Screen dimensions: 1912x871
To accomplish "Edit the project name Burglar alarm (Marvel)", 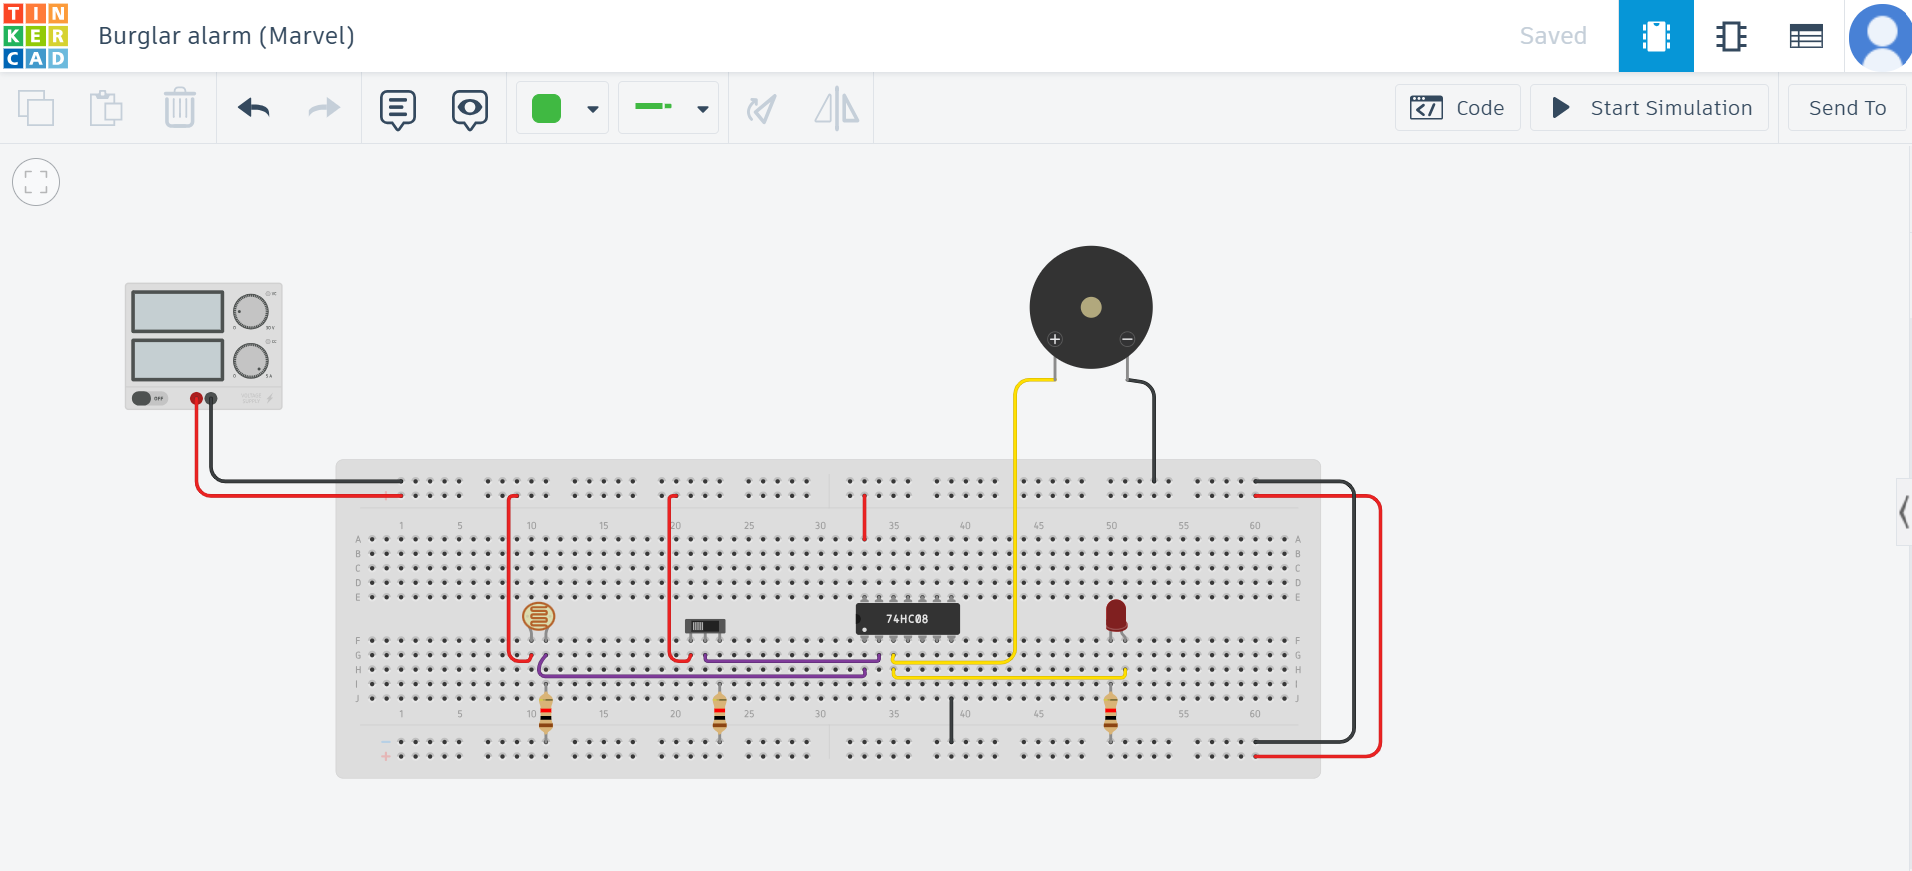I will [226, 36].
